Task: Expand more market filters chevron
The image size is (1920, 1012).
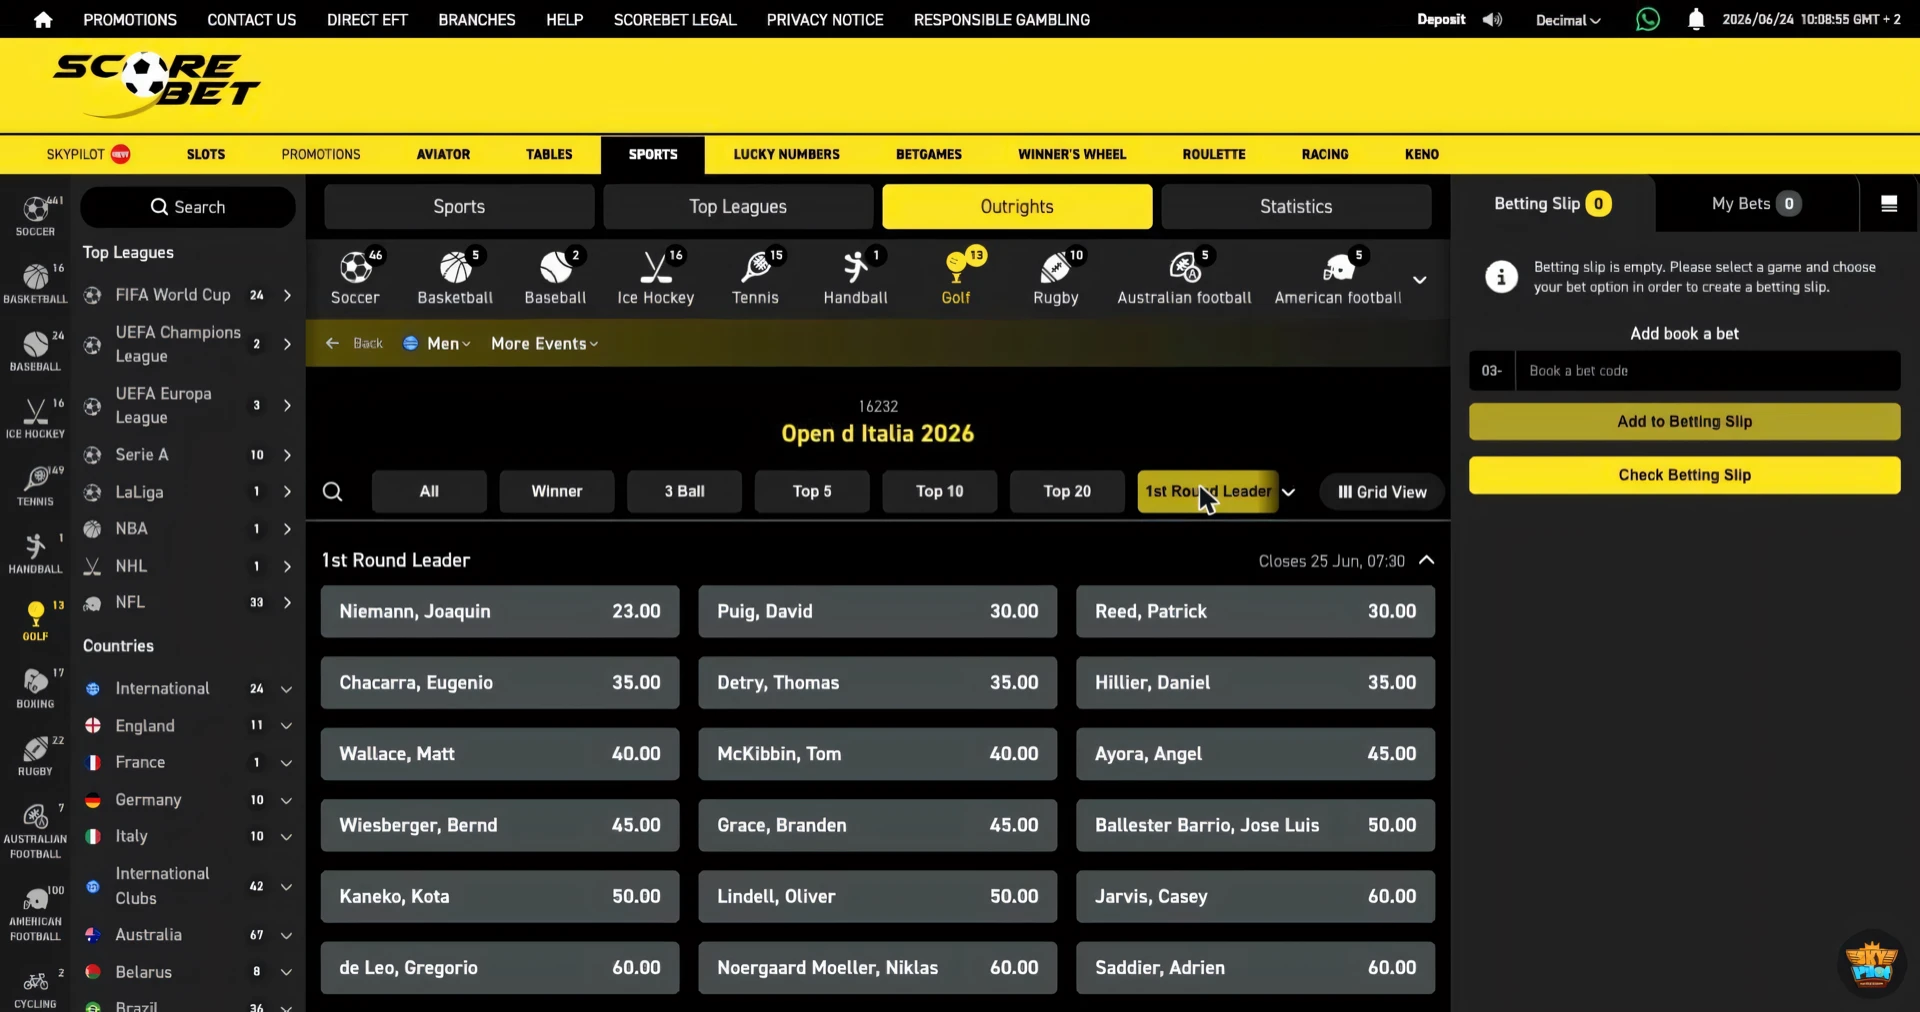Action: (x=1289, y=492)
